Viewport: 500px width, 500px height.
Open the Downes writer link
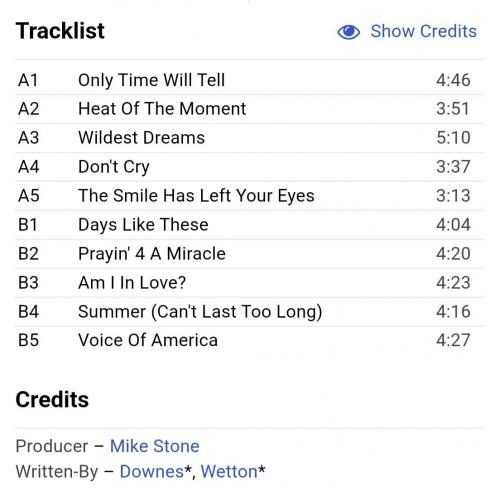click(x=152, y=472)
